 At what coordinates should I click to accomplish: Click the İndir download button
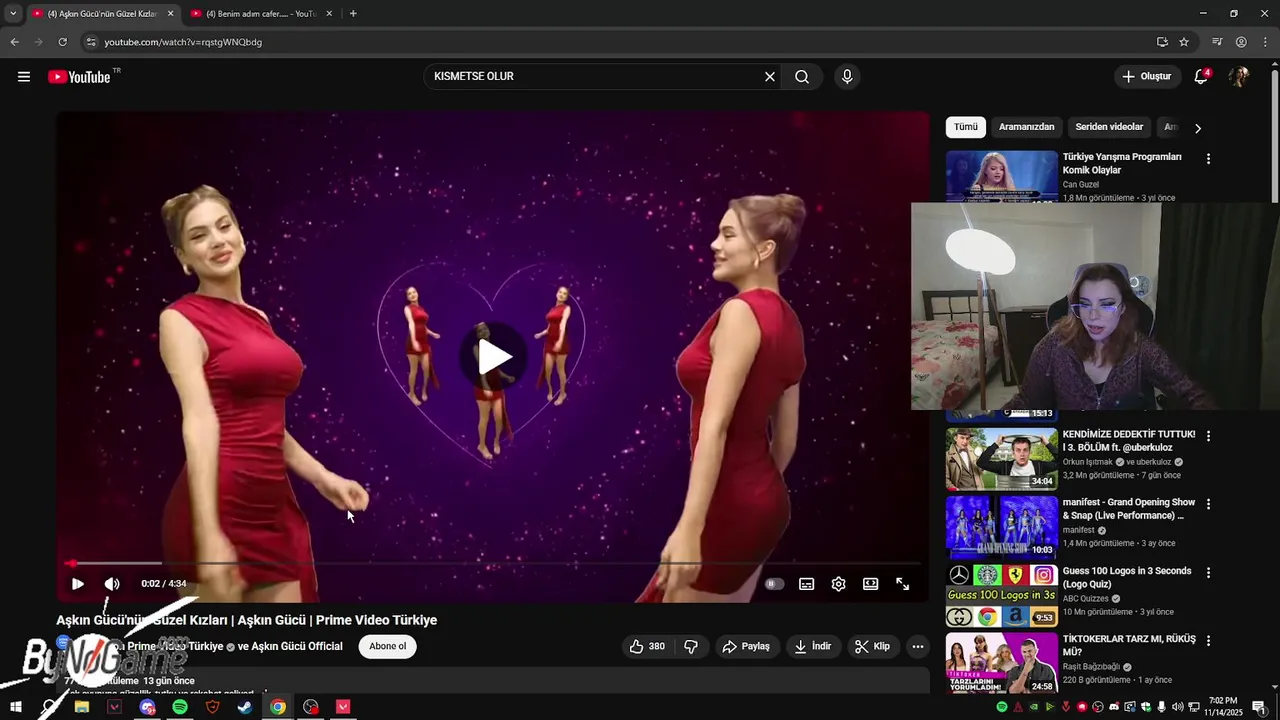[x=813, y=647]
